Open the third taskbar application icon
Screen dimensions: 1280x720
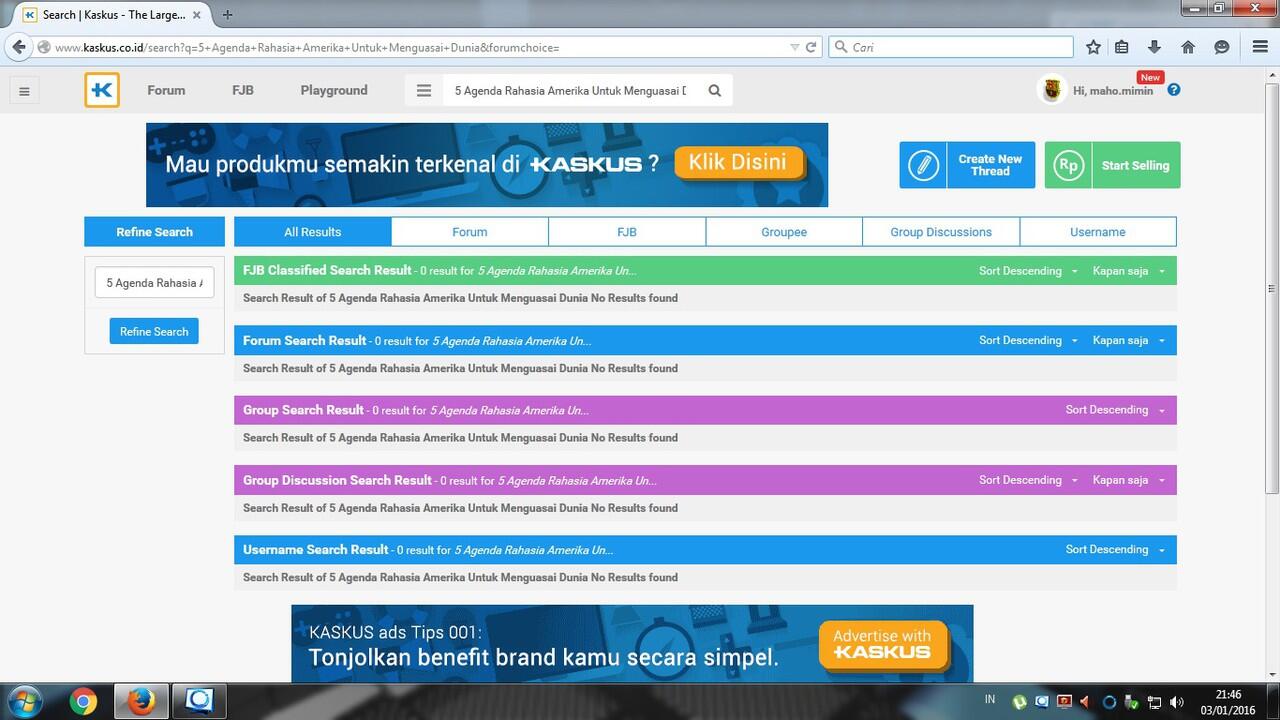tap(199, 701)
